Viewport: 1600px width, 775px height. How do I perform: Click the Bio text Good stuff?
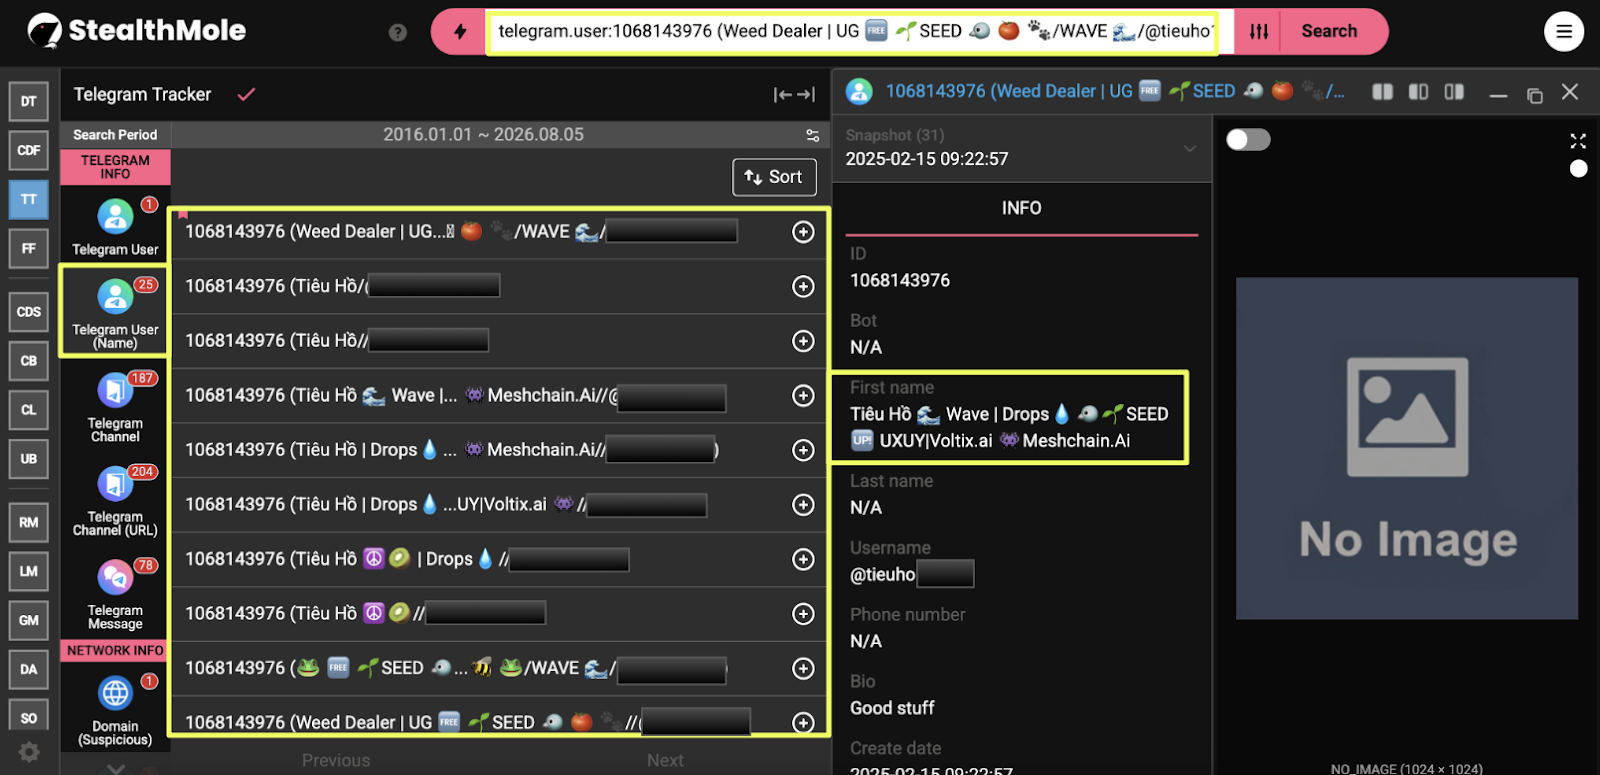click(x=892, y=708)
